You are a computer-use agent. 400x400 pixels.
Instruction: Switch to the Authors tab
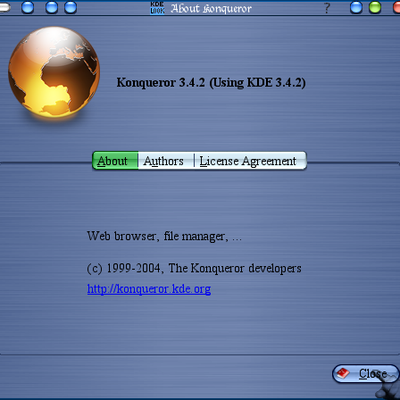166,161
